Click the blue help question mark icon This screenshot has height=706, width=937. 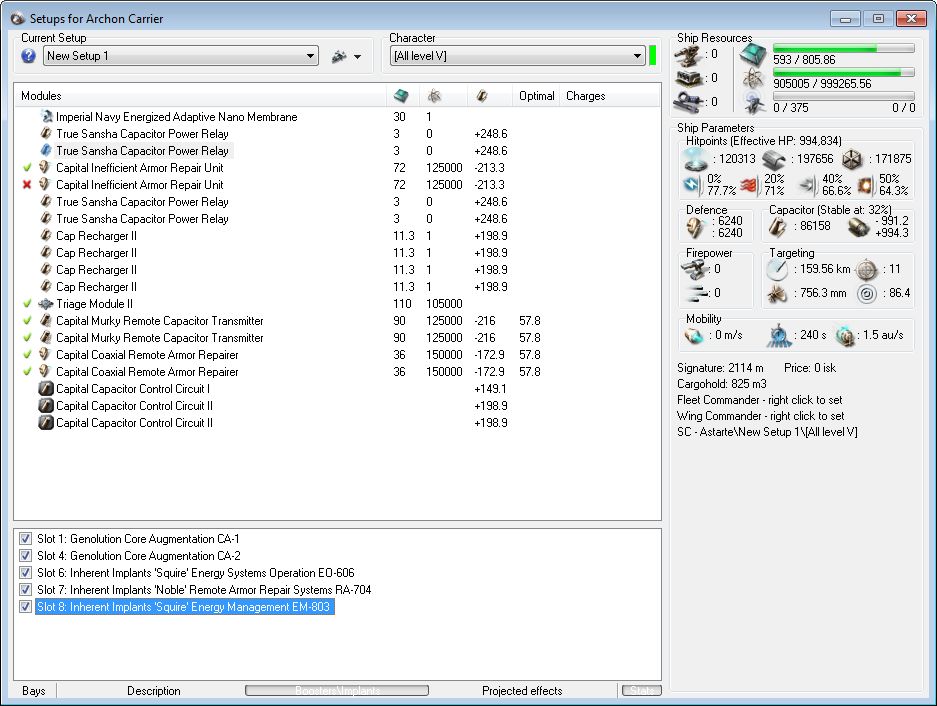coord(28,56)
